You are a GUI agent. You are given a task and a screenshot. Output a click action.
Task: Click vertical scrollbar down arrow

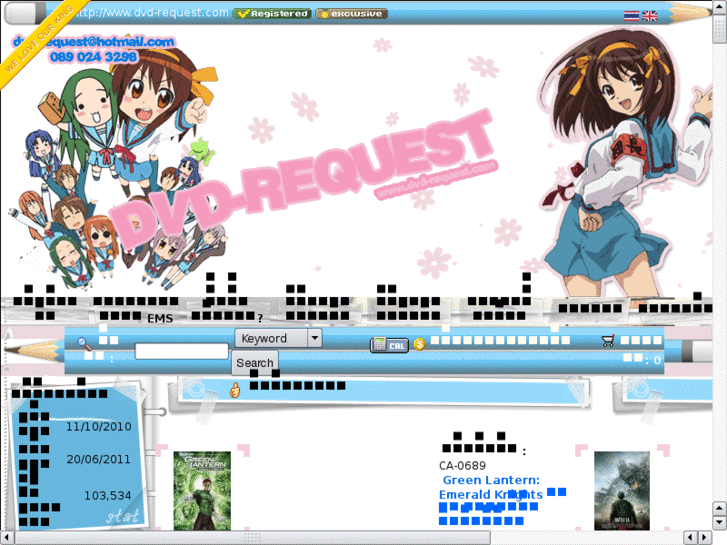click(x=719, y=522)
